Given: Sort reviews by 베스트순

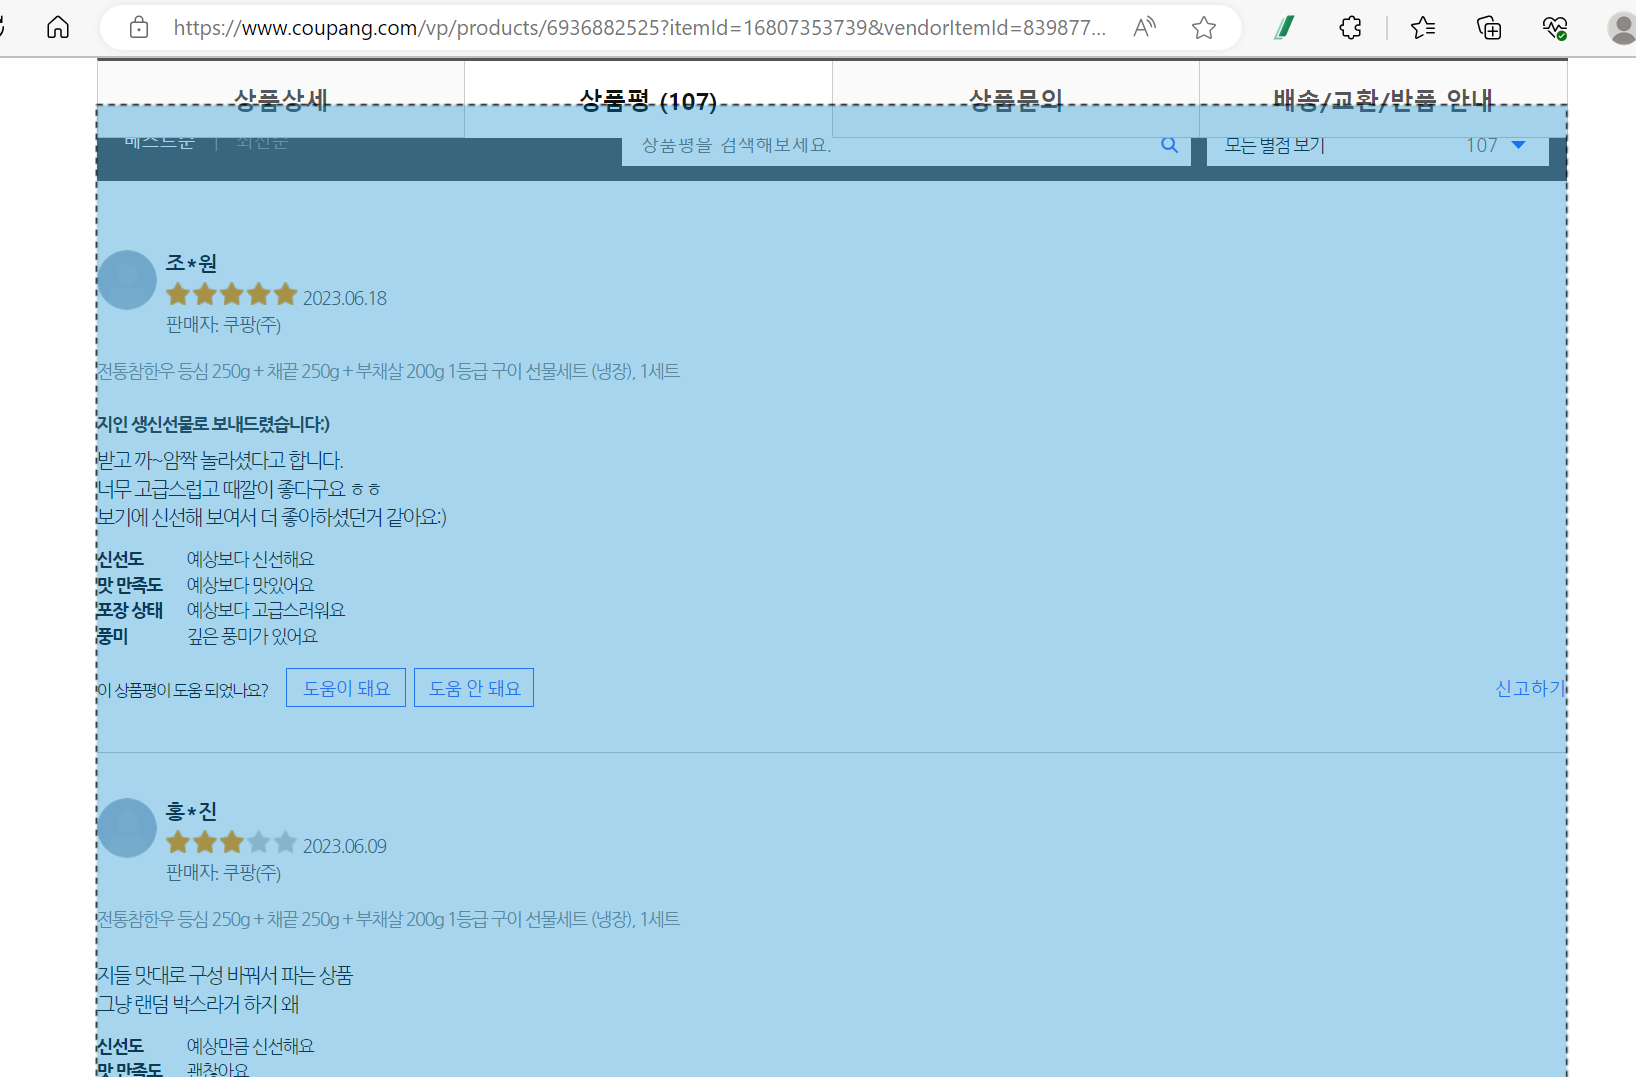Looking at the screenshot, I should coord(160,143).
